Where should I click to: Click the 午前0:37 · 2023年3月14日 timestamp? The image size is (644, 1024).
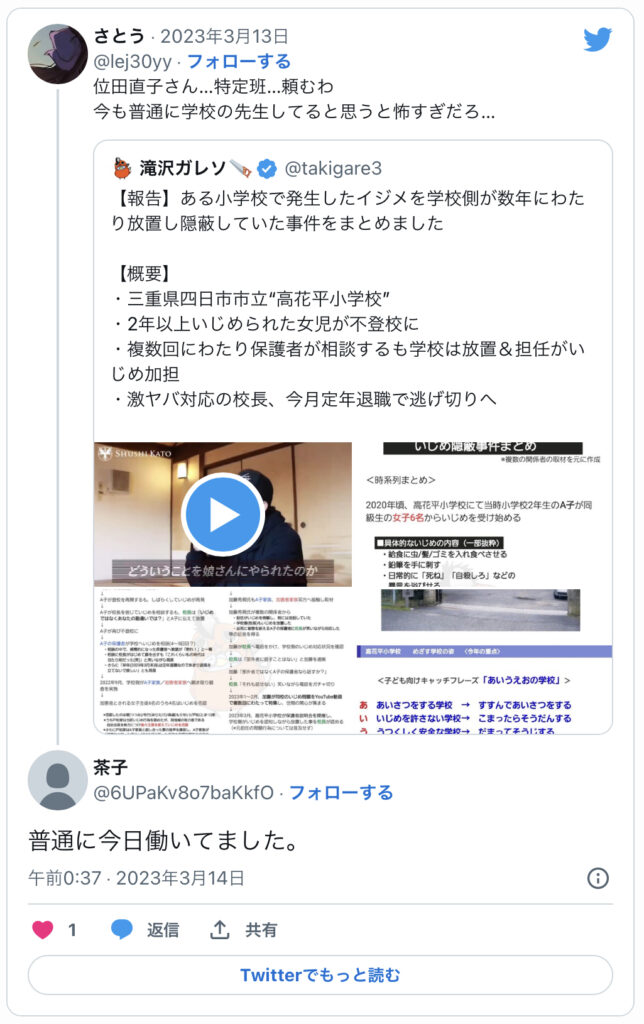[x=136, y=878]
